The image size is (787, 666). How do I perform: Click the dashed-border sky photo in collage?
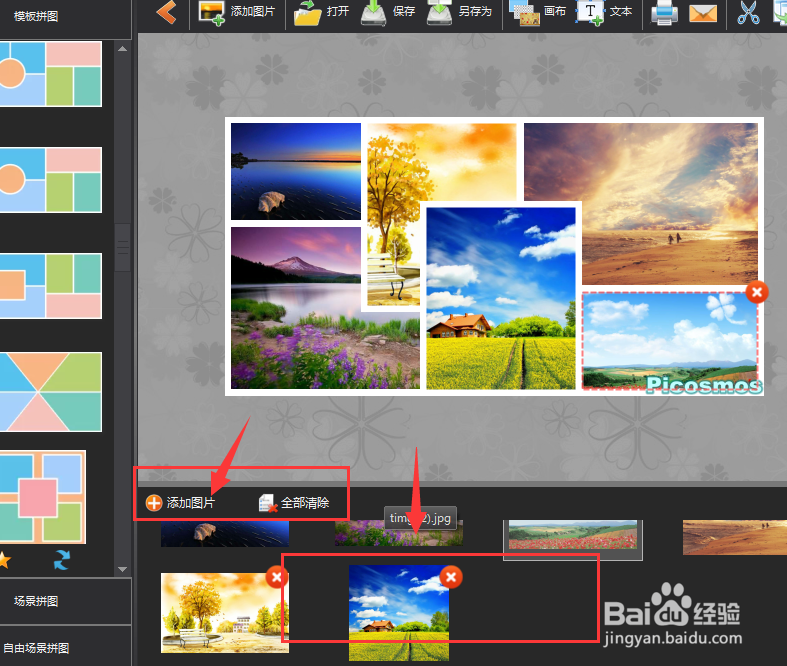[x=670, y=340]
